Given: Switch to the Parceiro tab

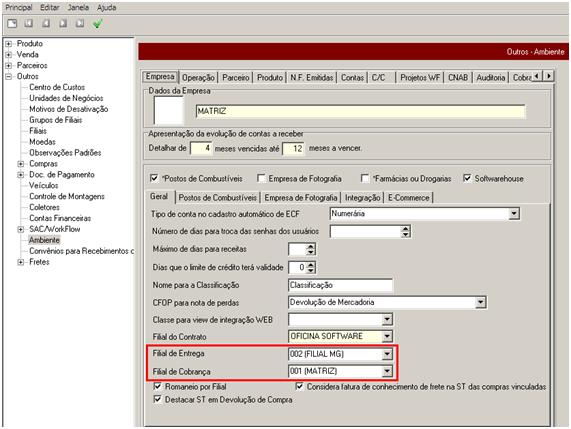Looking at the screenshot, I should point(236,78).
